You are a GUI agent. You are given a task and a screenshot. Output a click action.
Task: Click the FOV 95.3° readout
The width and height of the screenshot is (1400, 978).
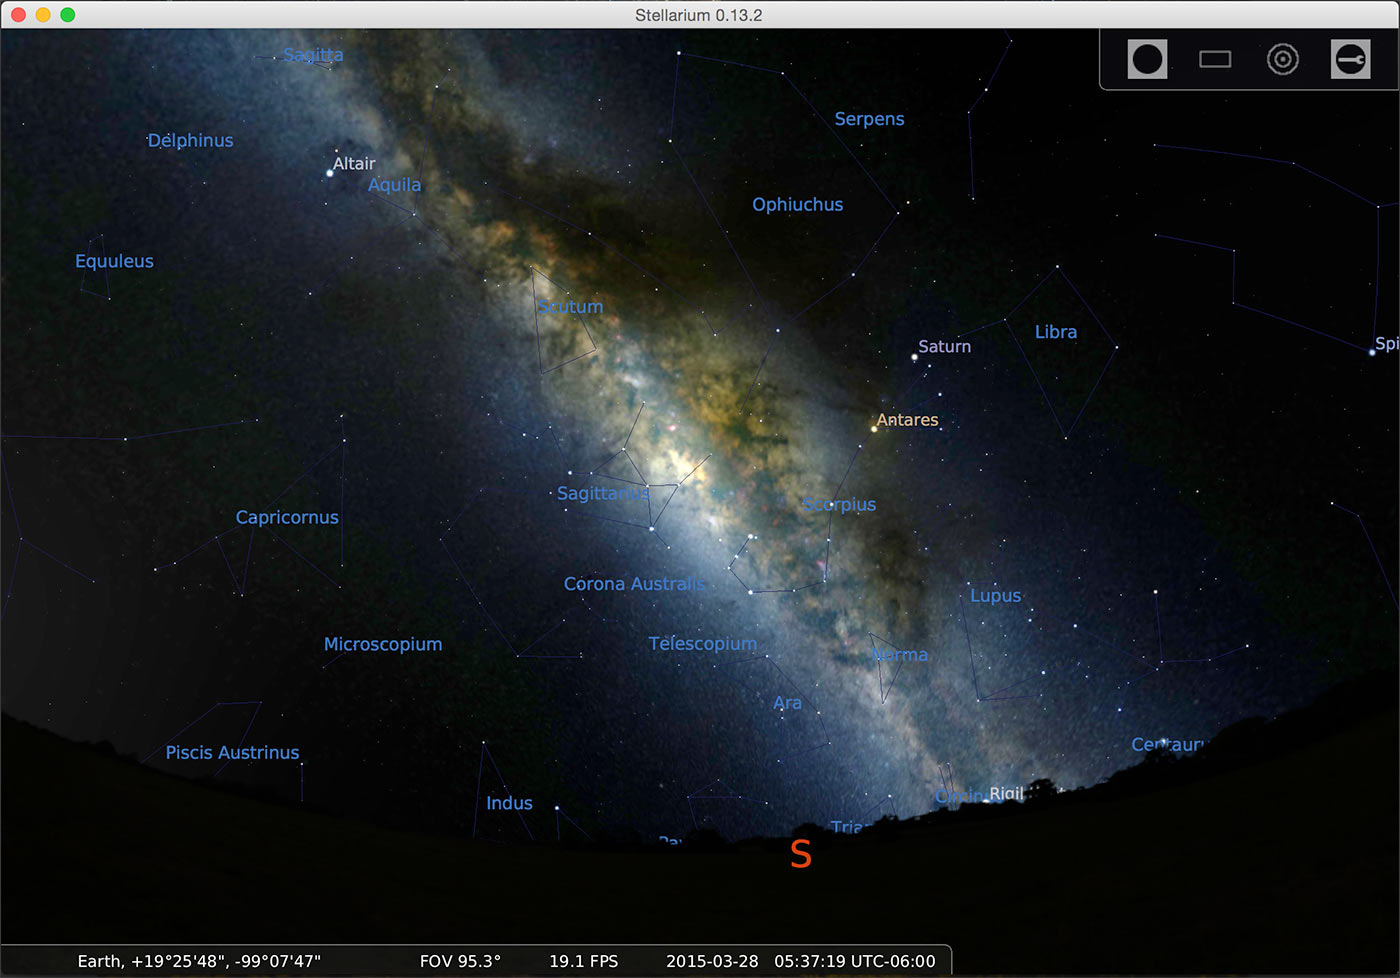pyautogui.click(x=460, y=961)
